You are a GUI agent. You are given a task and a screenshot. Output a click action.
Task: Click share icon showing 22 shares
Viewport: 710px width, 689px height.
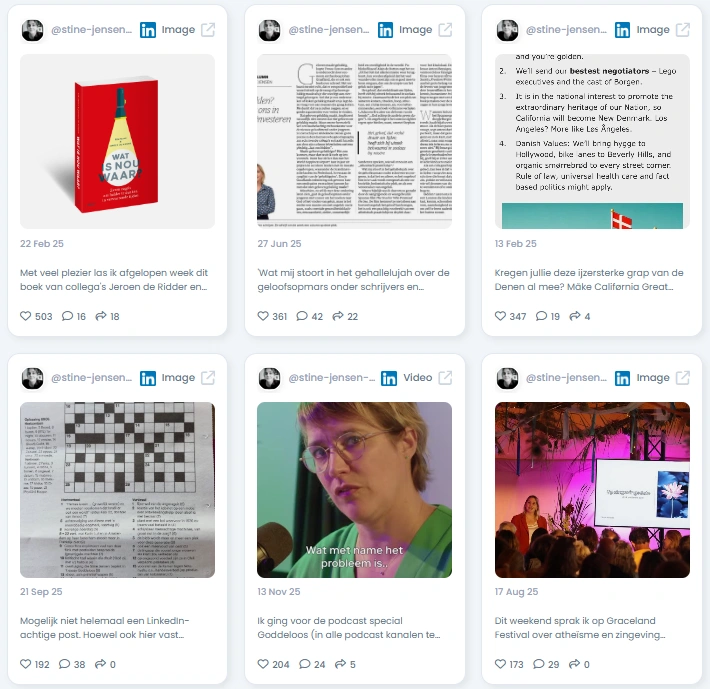[x=338, y=316]
